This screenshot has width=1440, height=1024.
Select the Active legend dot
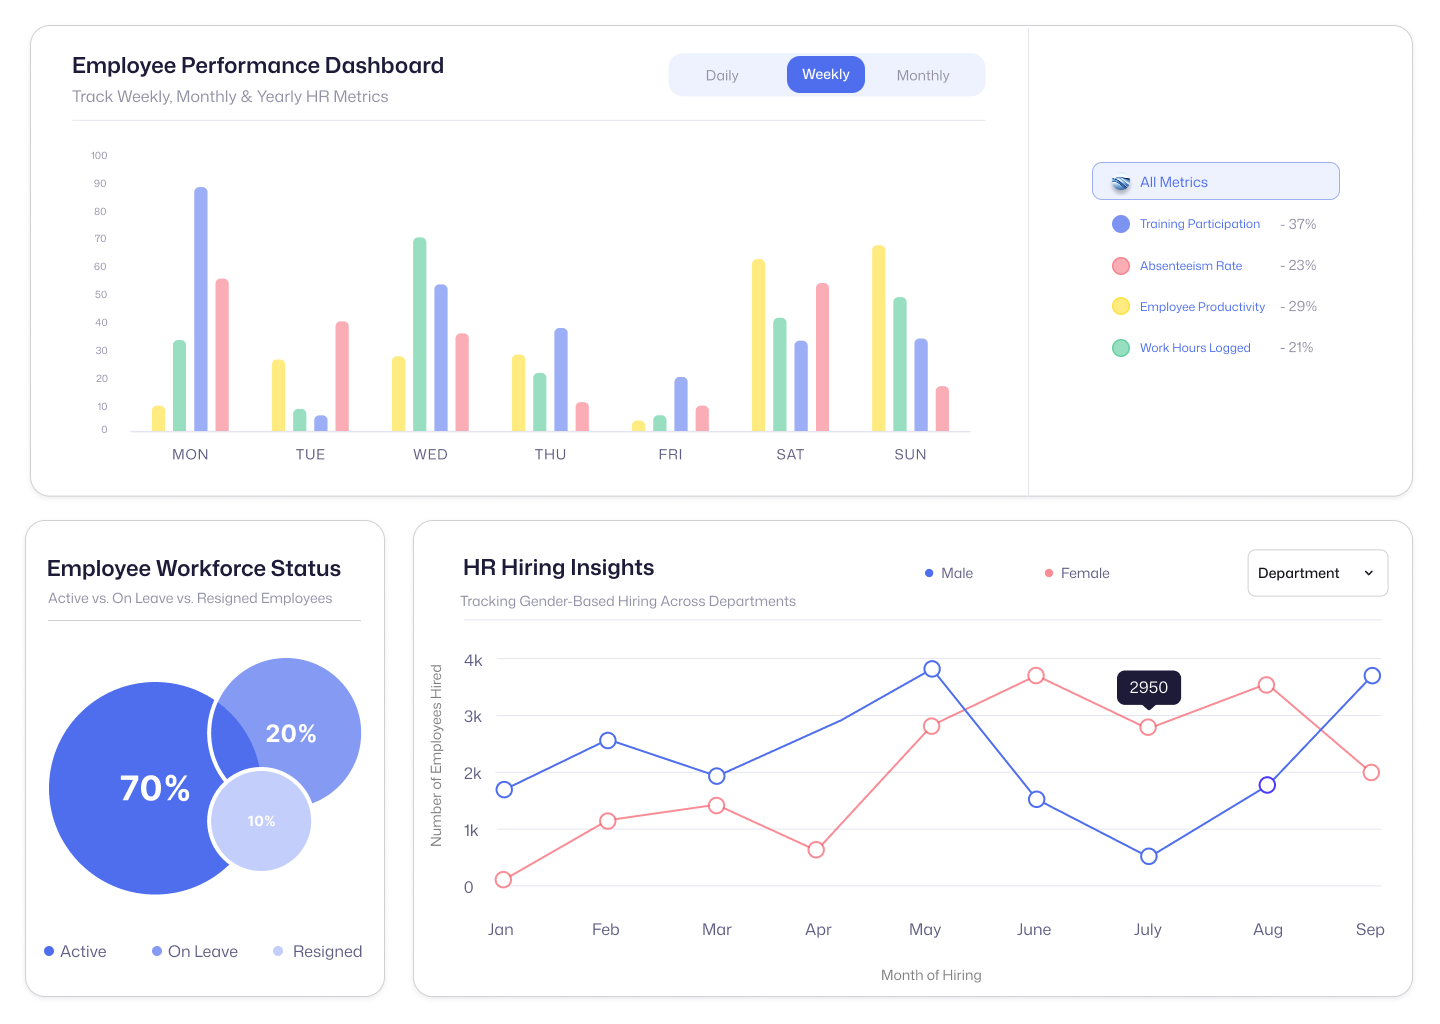coord(48,951)
